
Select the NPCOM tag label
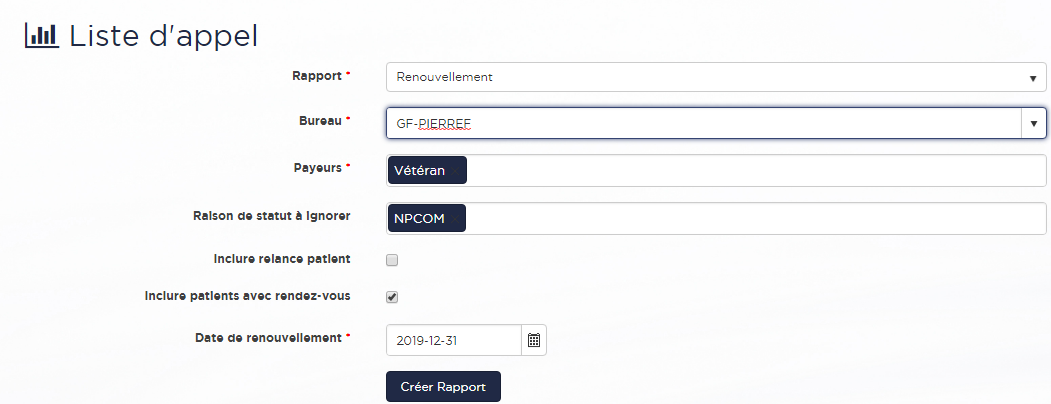pyautogui.click(x=420, y=218)
